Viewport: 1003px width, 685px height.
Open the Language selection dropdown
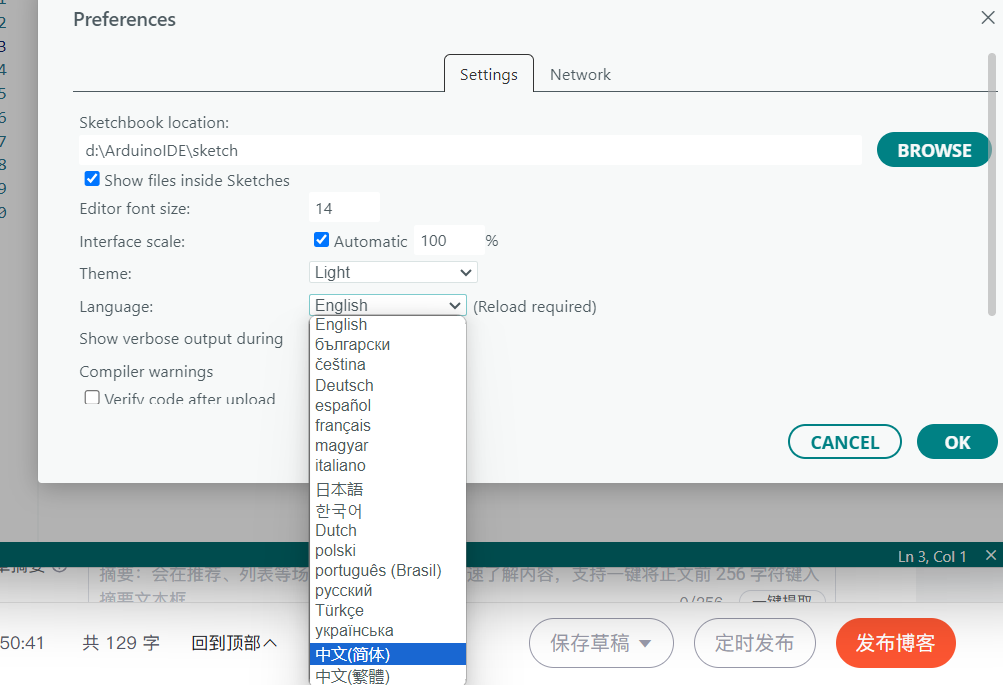[387, 305]
